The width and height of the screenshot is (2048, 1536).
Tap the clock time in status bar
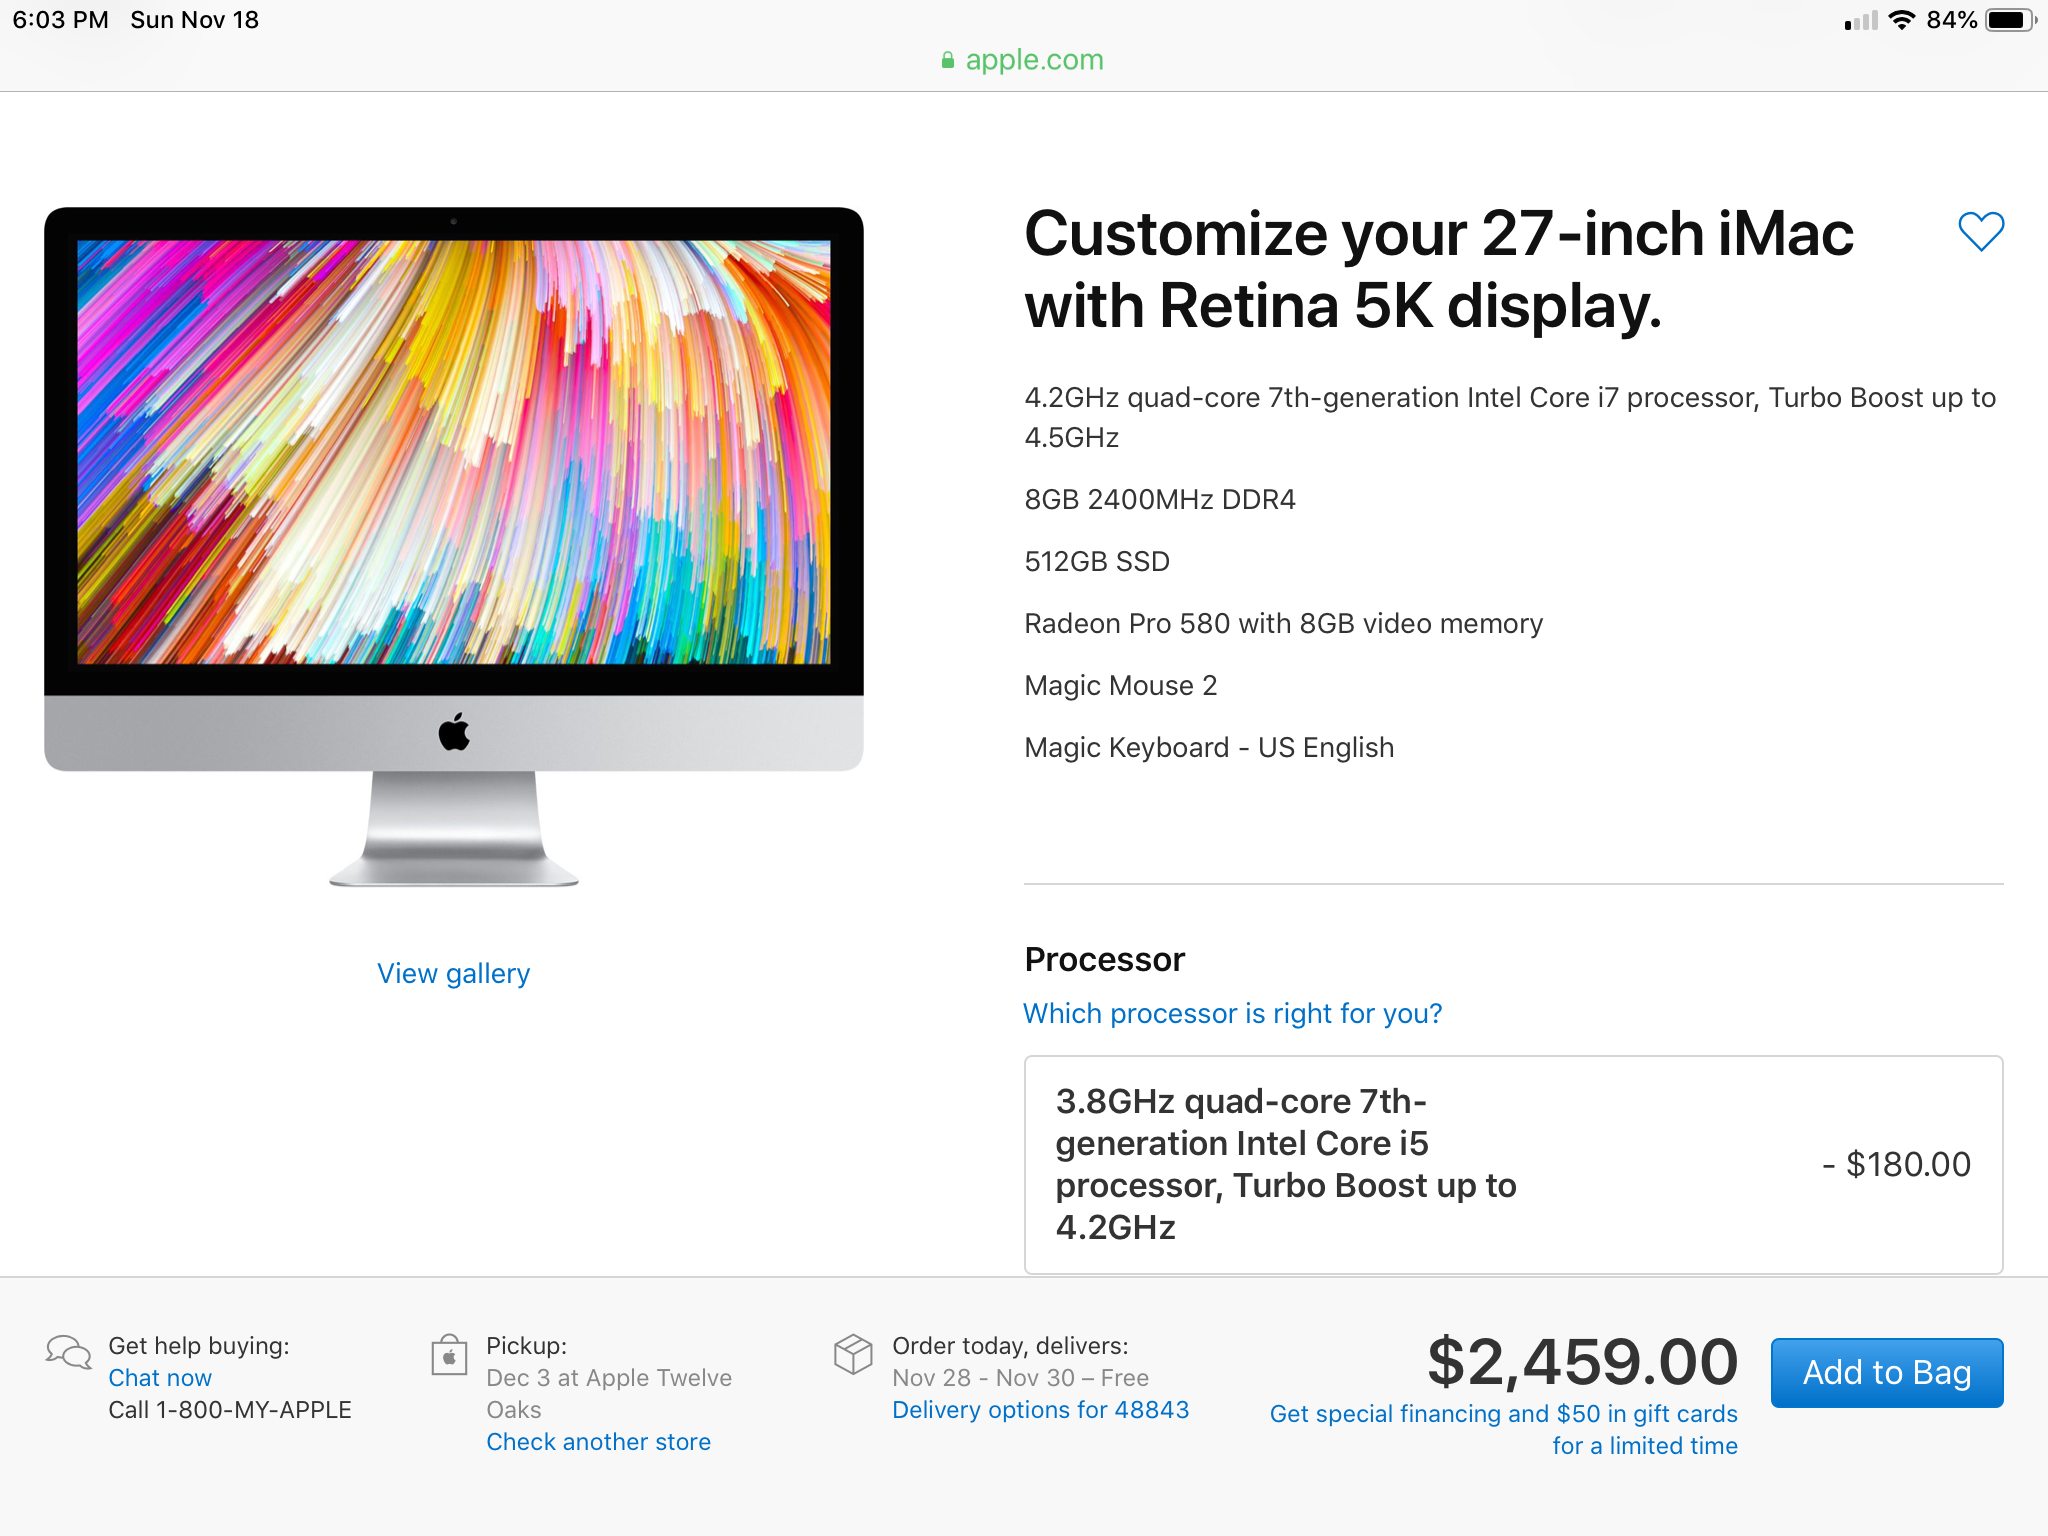[x=60, y=20]
